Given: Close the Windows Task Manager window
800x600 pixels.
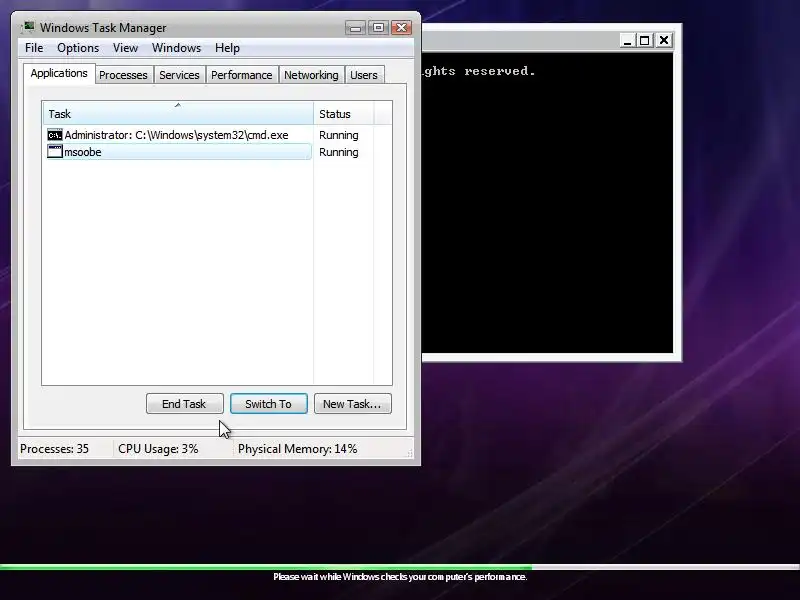Looking at the screenshot, I should click(x=402, y=28).
